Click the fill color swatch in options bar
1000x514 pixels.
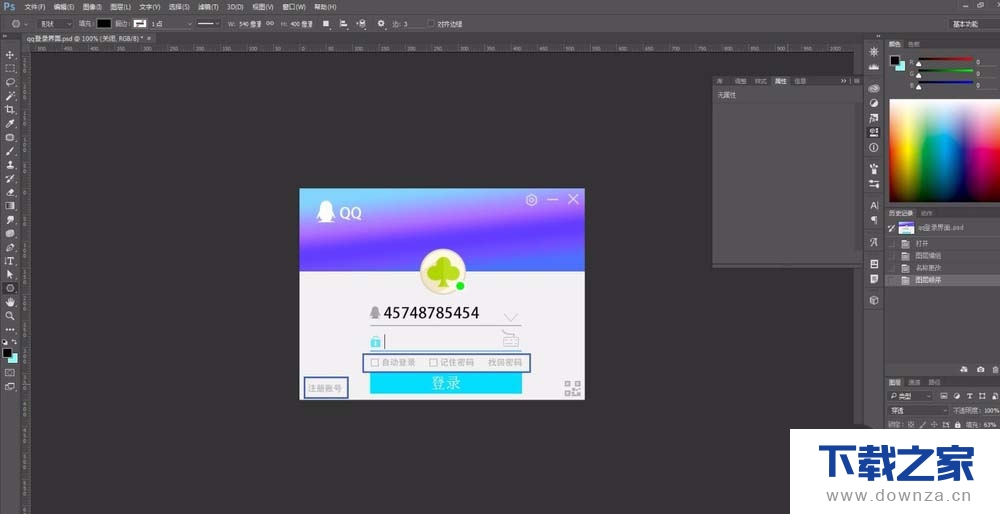point(104,24)
